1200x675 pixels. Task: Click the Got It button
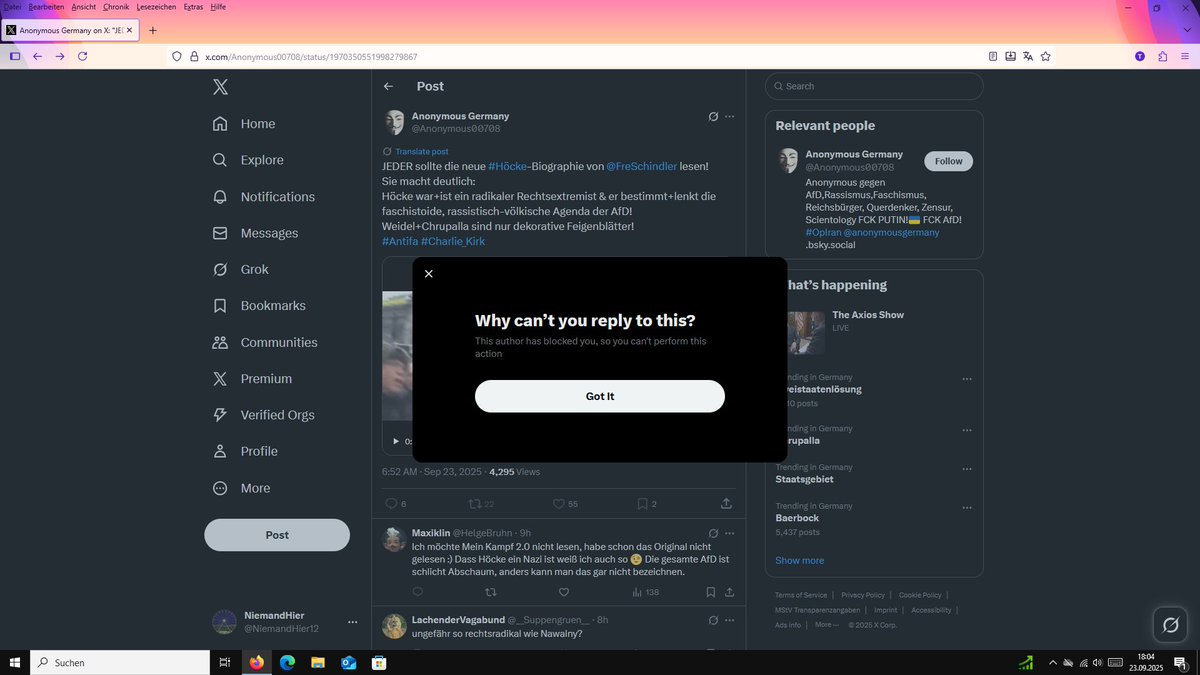point(600,396)
